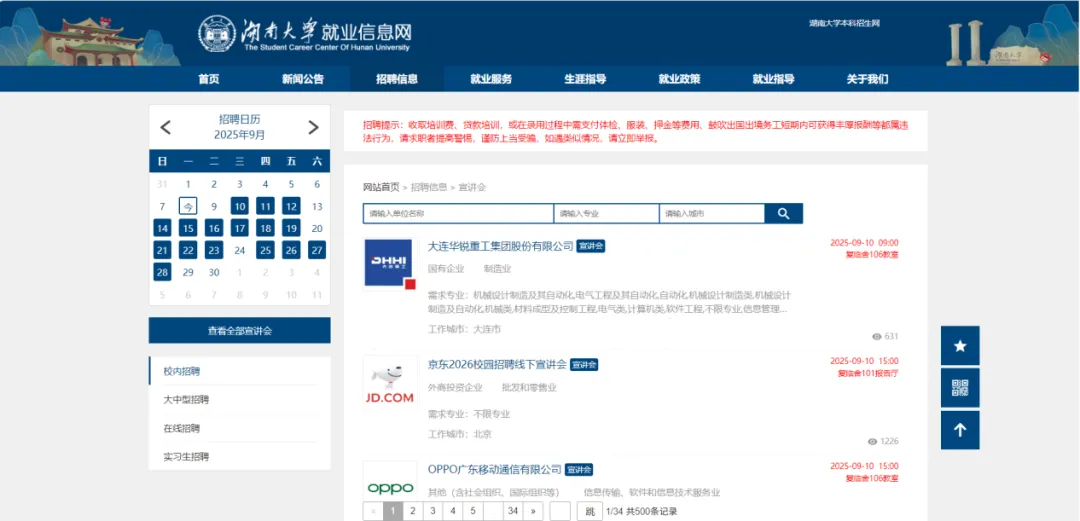Go to page 5 of results
The height and width of the screenshot is (521, 1080).
coord(472,511)
